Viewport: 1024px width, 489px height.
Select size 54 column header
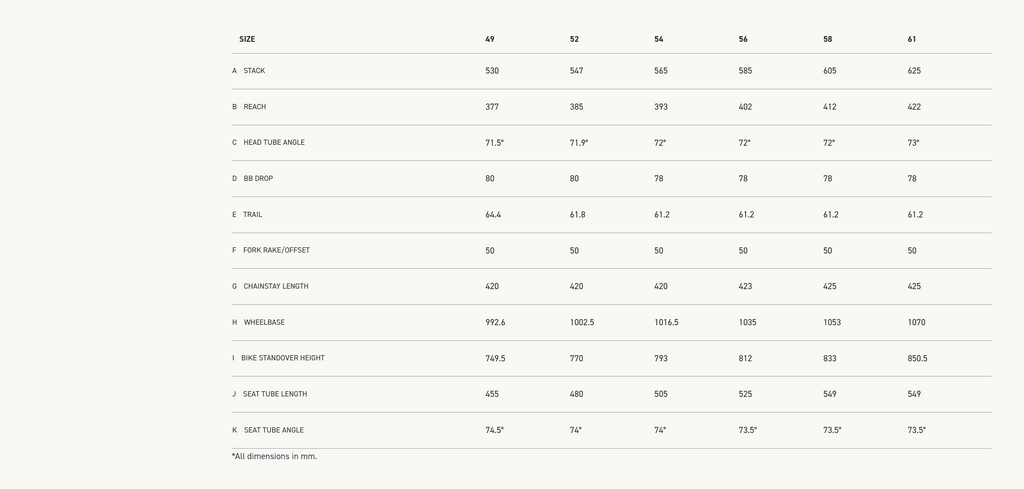click(x=658, y=39)
